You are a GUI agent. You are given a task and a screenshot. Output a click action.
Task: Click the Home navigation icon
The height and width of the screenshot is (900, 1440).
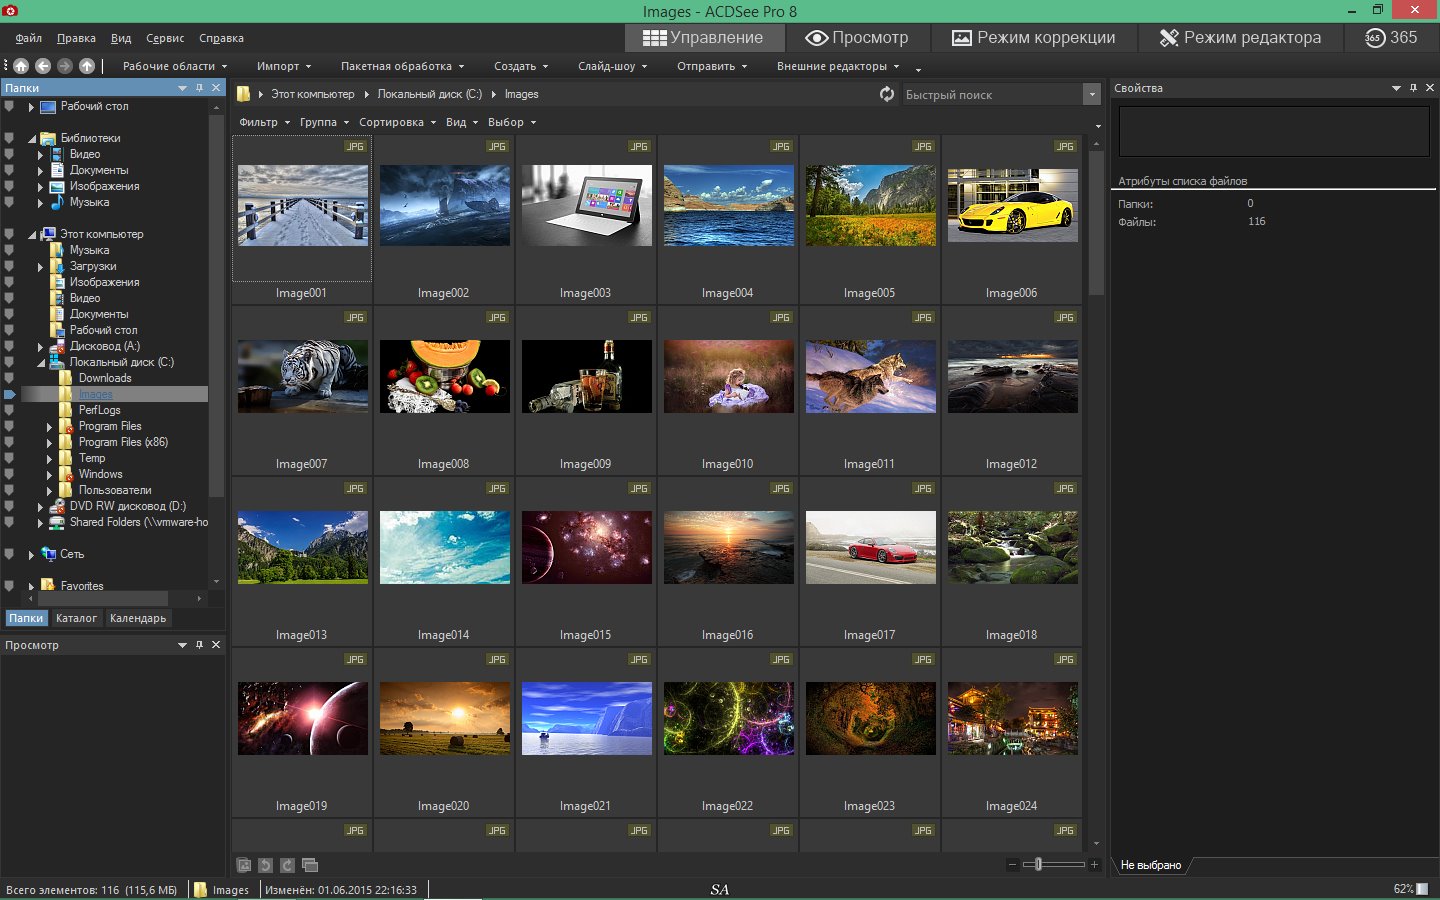[x=21, y=66]
